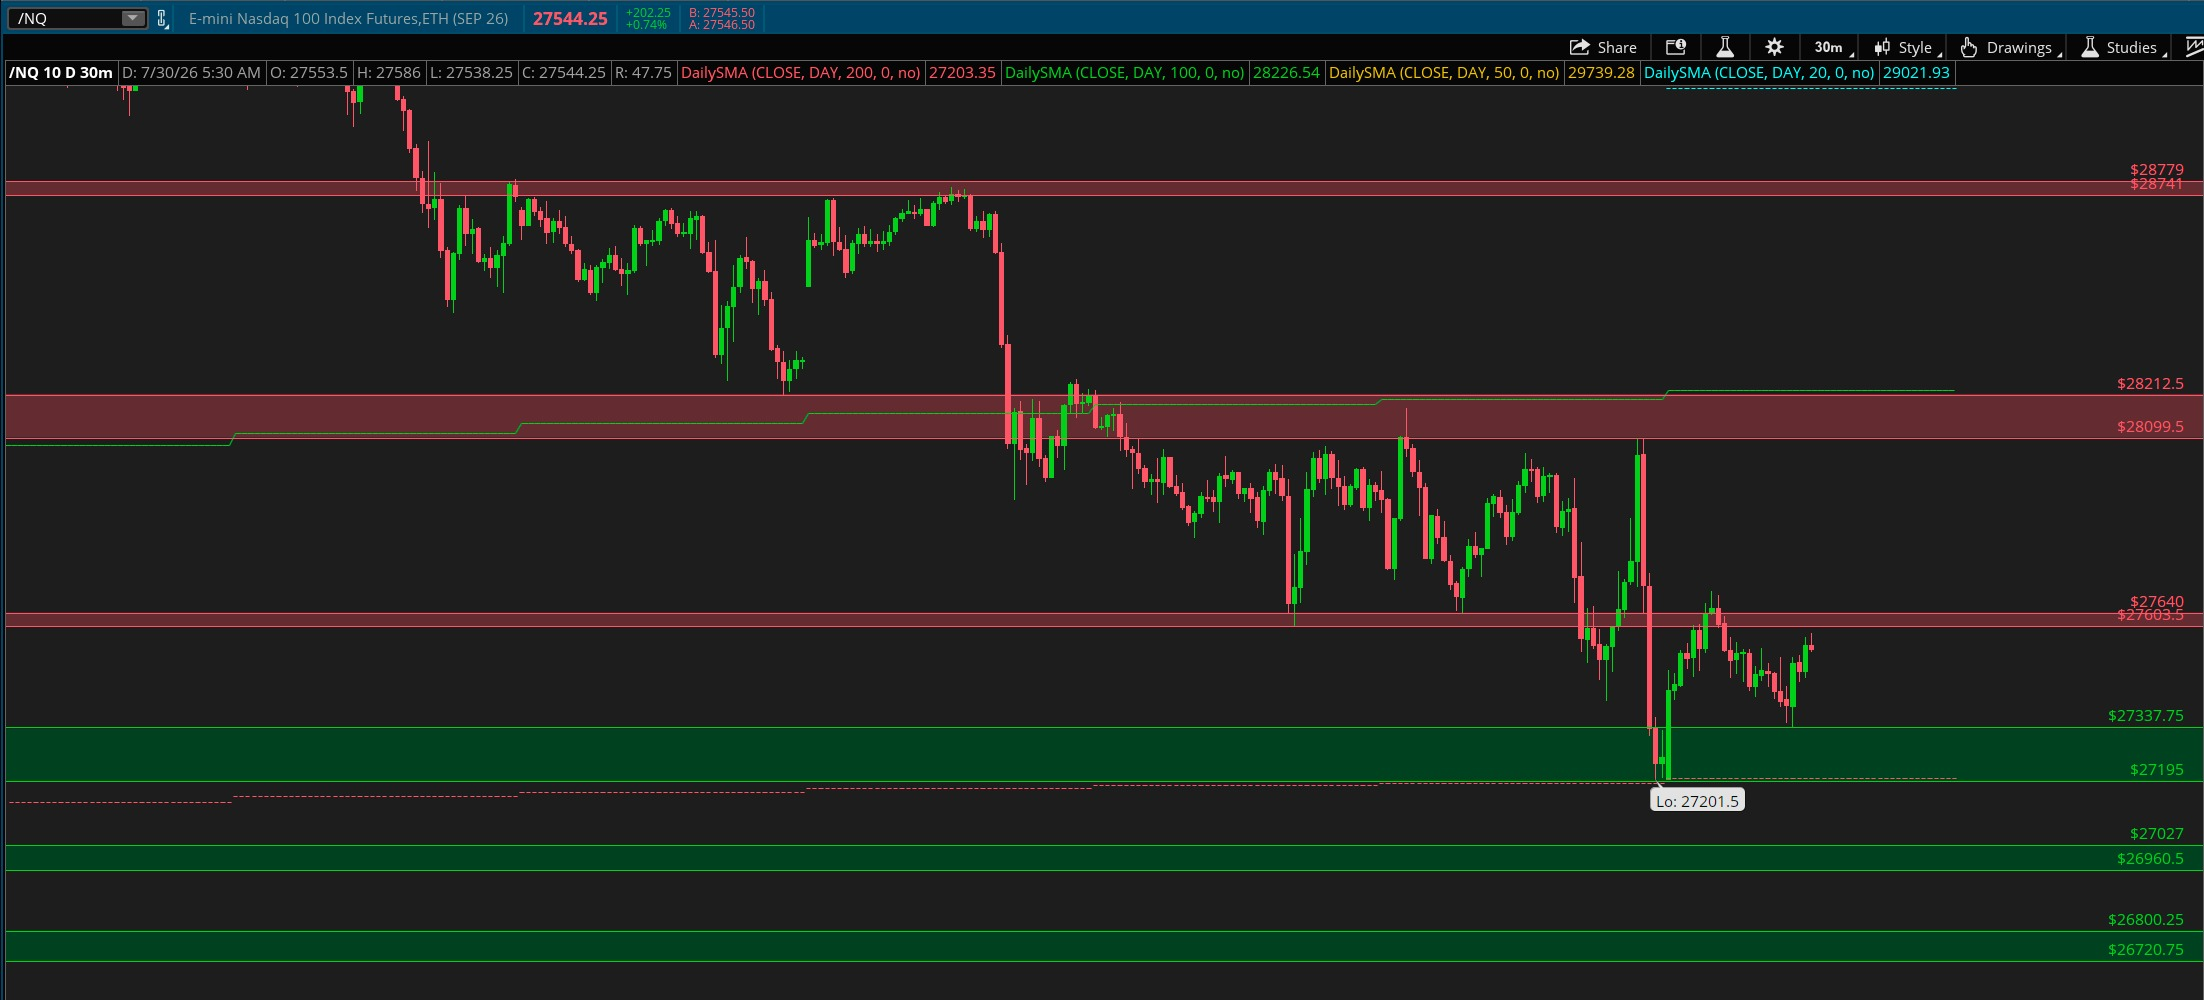Open the chart info card icon
This screenshot has height=1000, width=2204.
[x=1676, y=47]
